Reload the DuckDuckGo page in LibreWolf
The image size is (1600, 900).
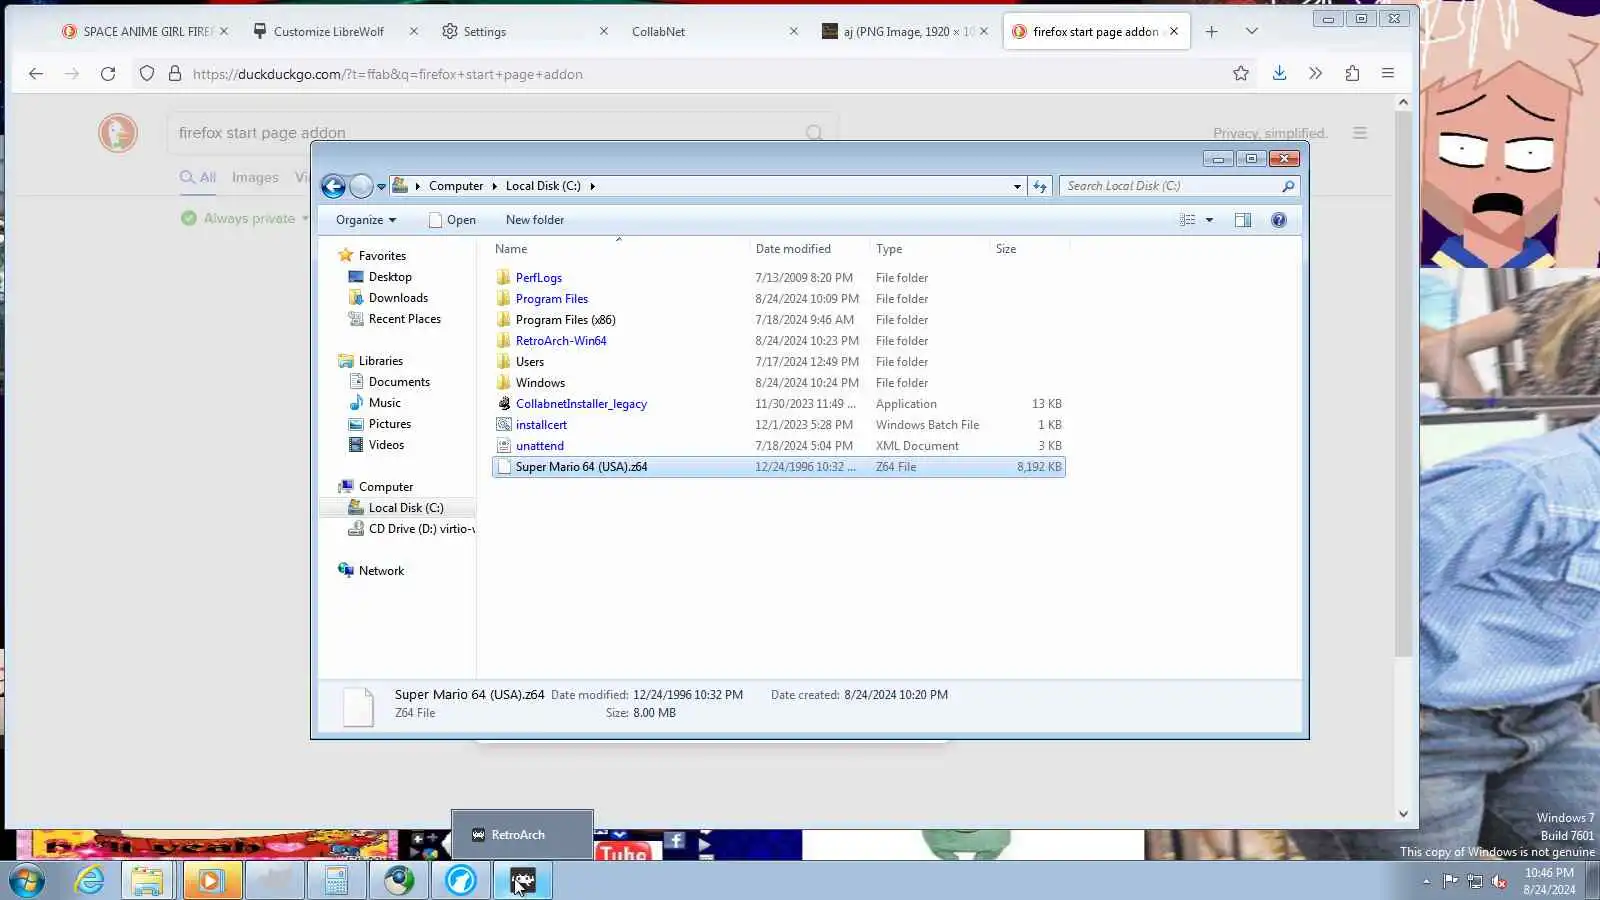[108, 73]
